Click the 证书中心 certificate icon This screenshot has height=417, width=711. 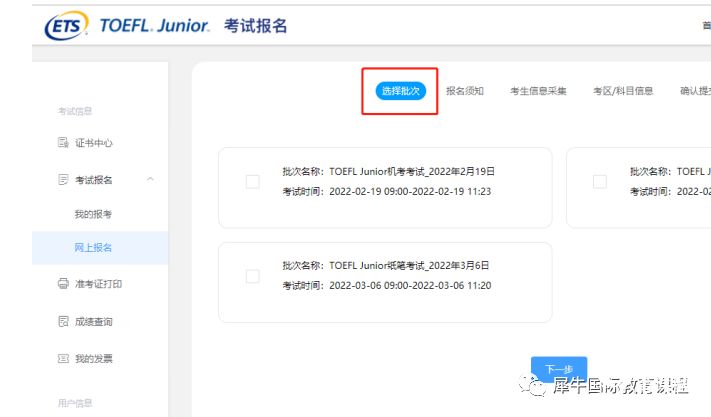tap(63, 143)
